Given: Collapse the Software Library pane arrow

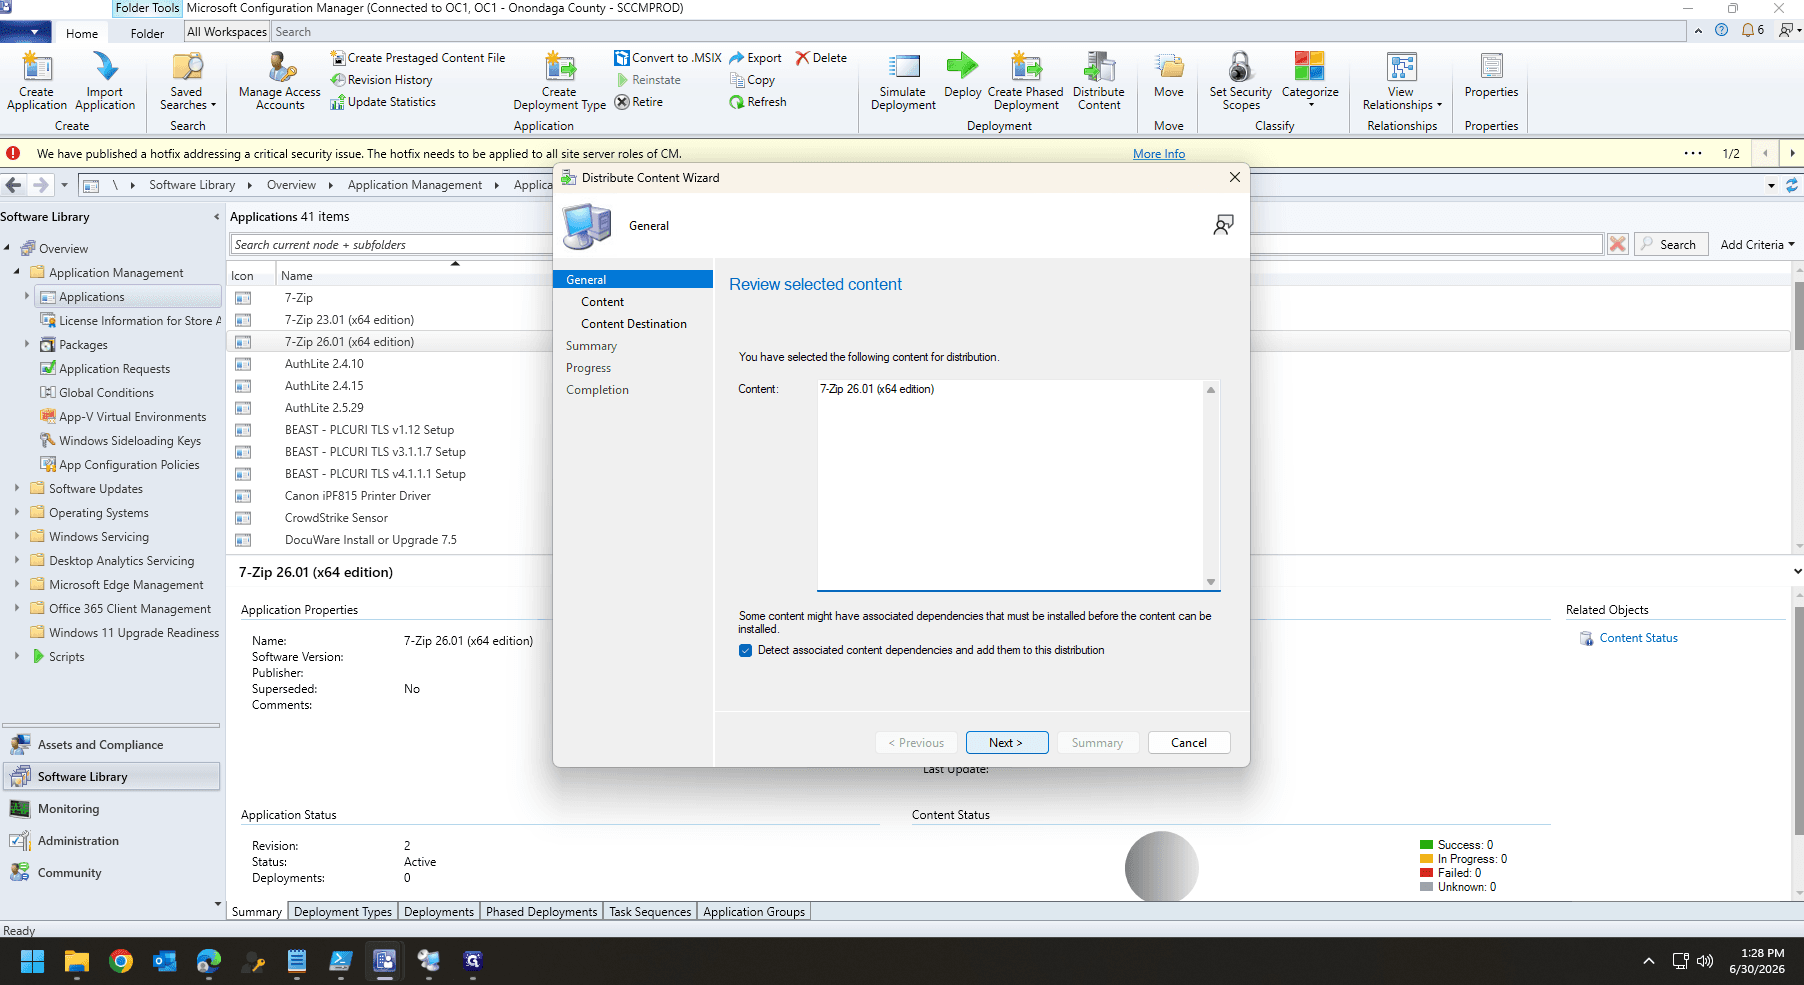Looking at the screenshot, I should click(216, 217).
